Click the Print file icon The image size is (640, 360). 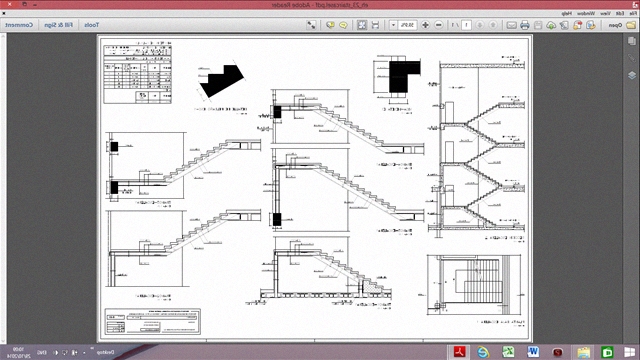pos(524,25)
